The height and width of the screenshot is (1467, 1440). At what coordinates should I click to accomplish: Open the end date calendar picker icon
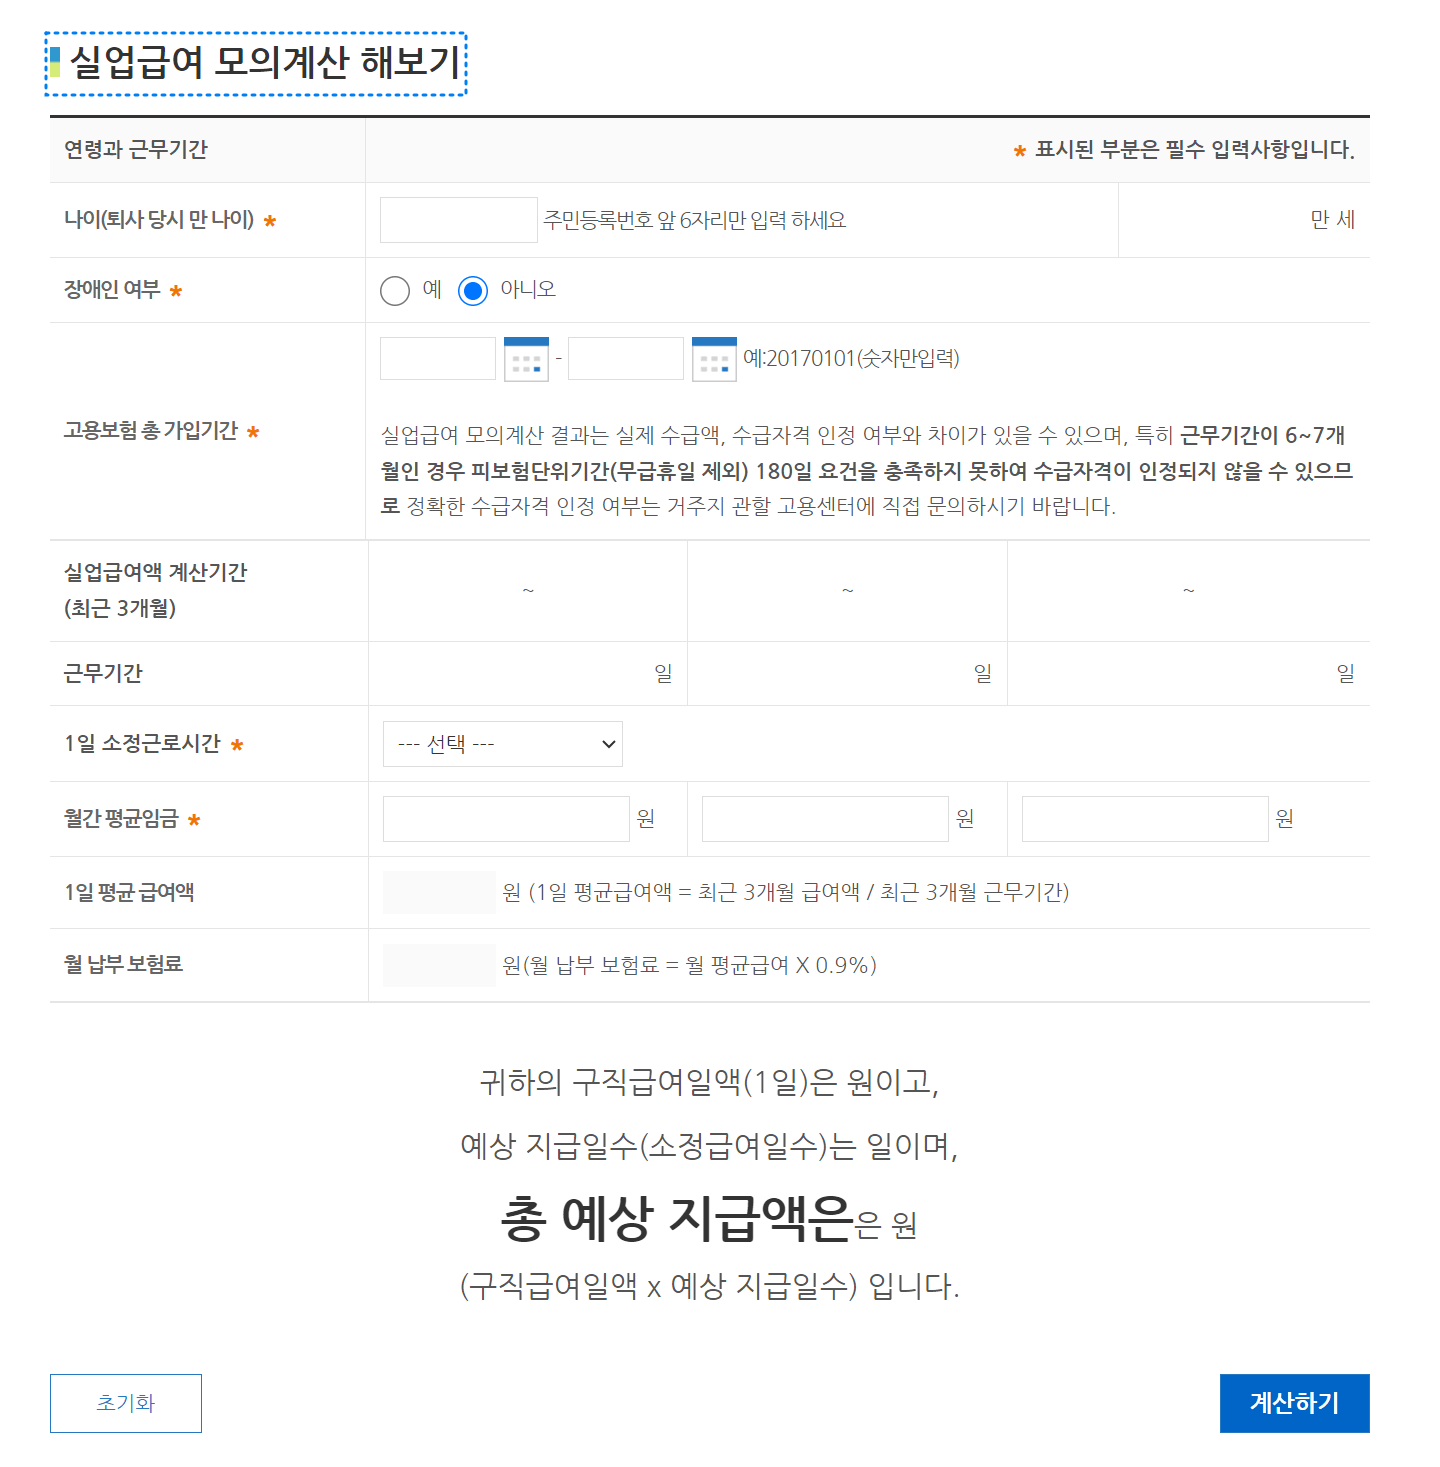tap(714, 358)
